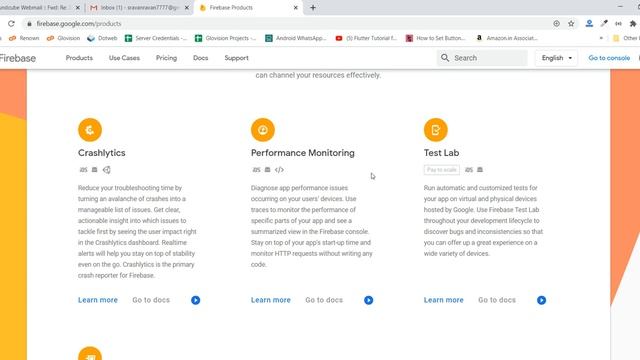Open the Server Credentials bookmark
This screenshot has height=360, width=640.
pos(156,38)
